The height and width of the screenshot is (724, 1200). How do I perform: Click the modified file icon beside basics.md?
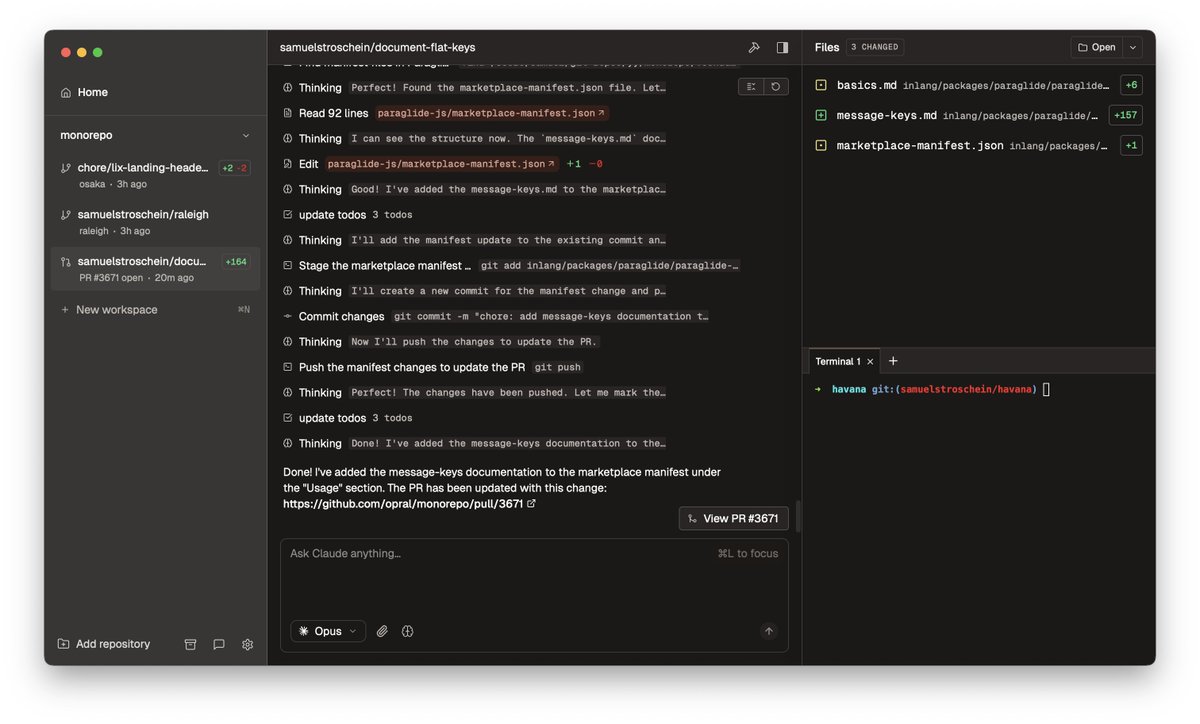coord(821,85)
